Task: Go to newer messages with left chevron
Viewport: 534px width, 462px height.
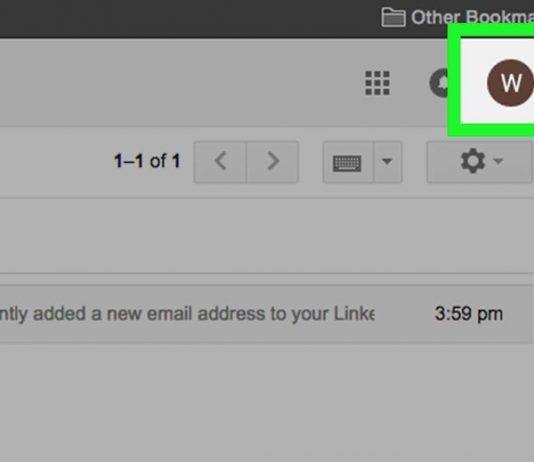Action: (x=220, y=162)
